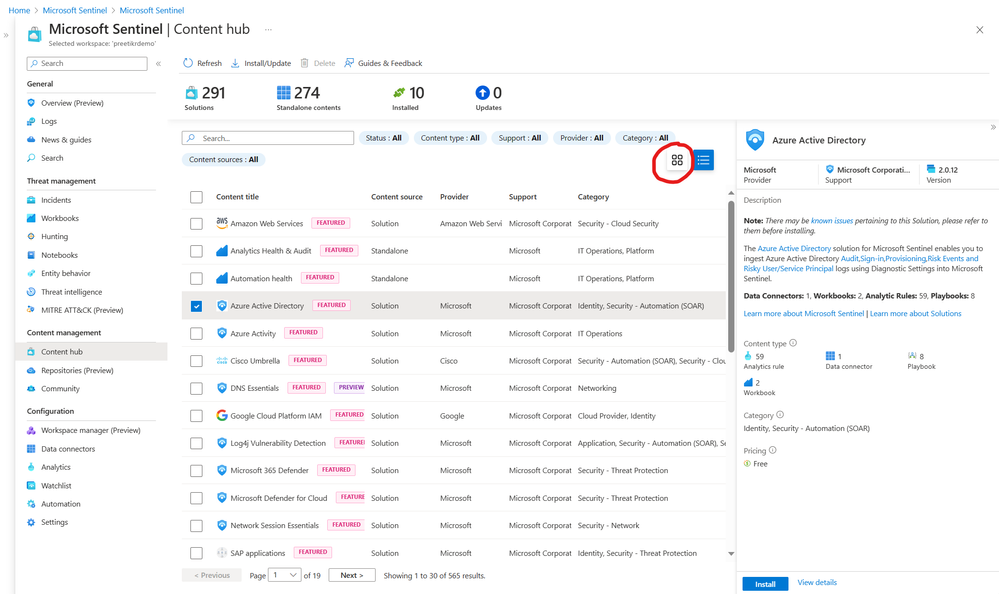Click the Incidents sidebar icon

[31, 200]
